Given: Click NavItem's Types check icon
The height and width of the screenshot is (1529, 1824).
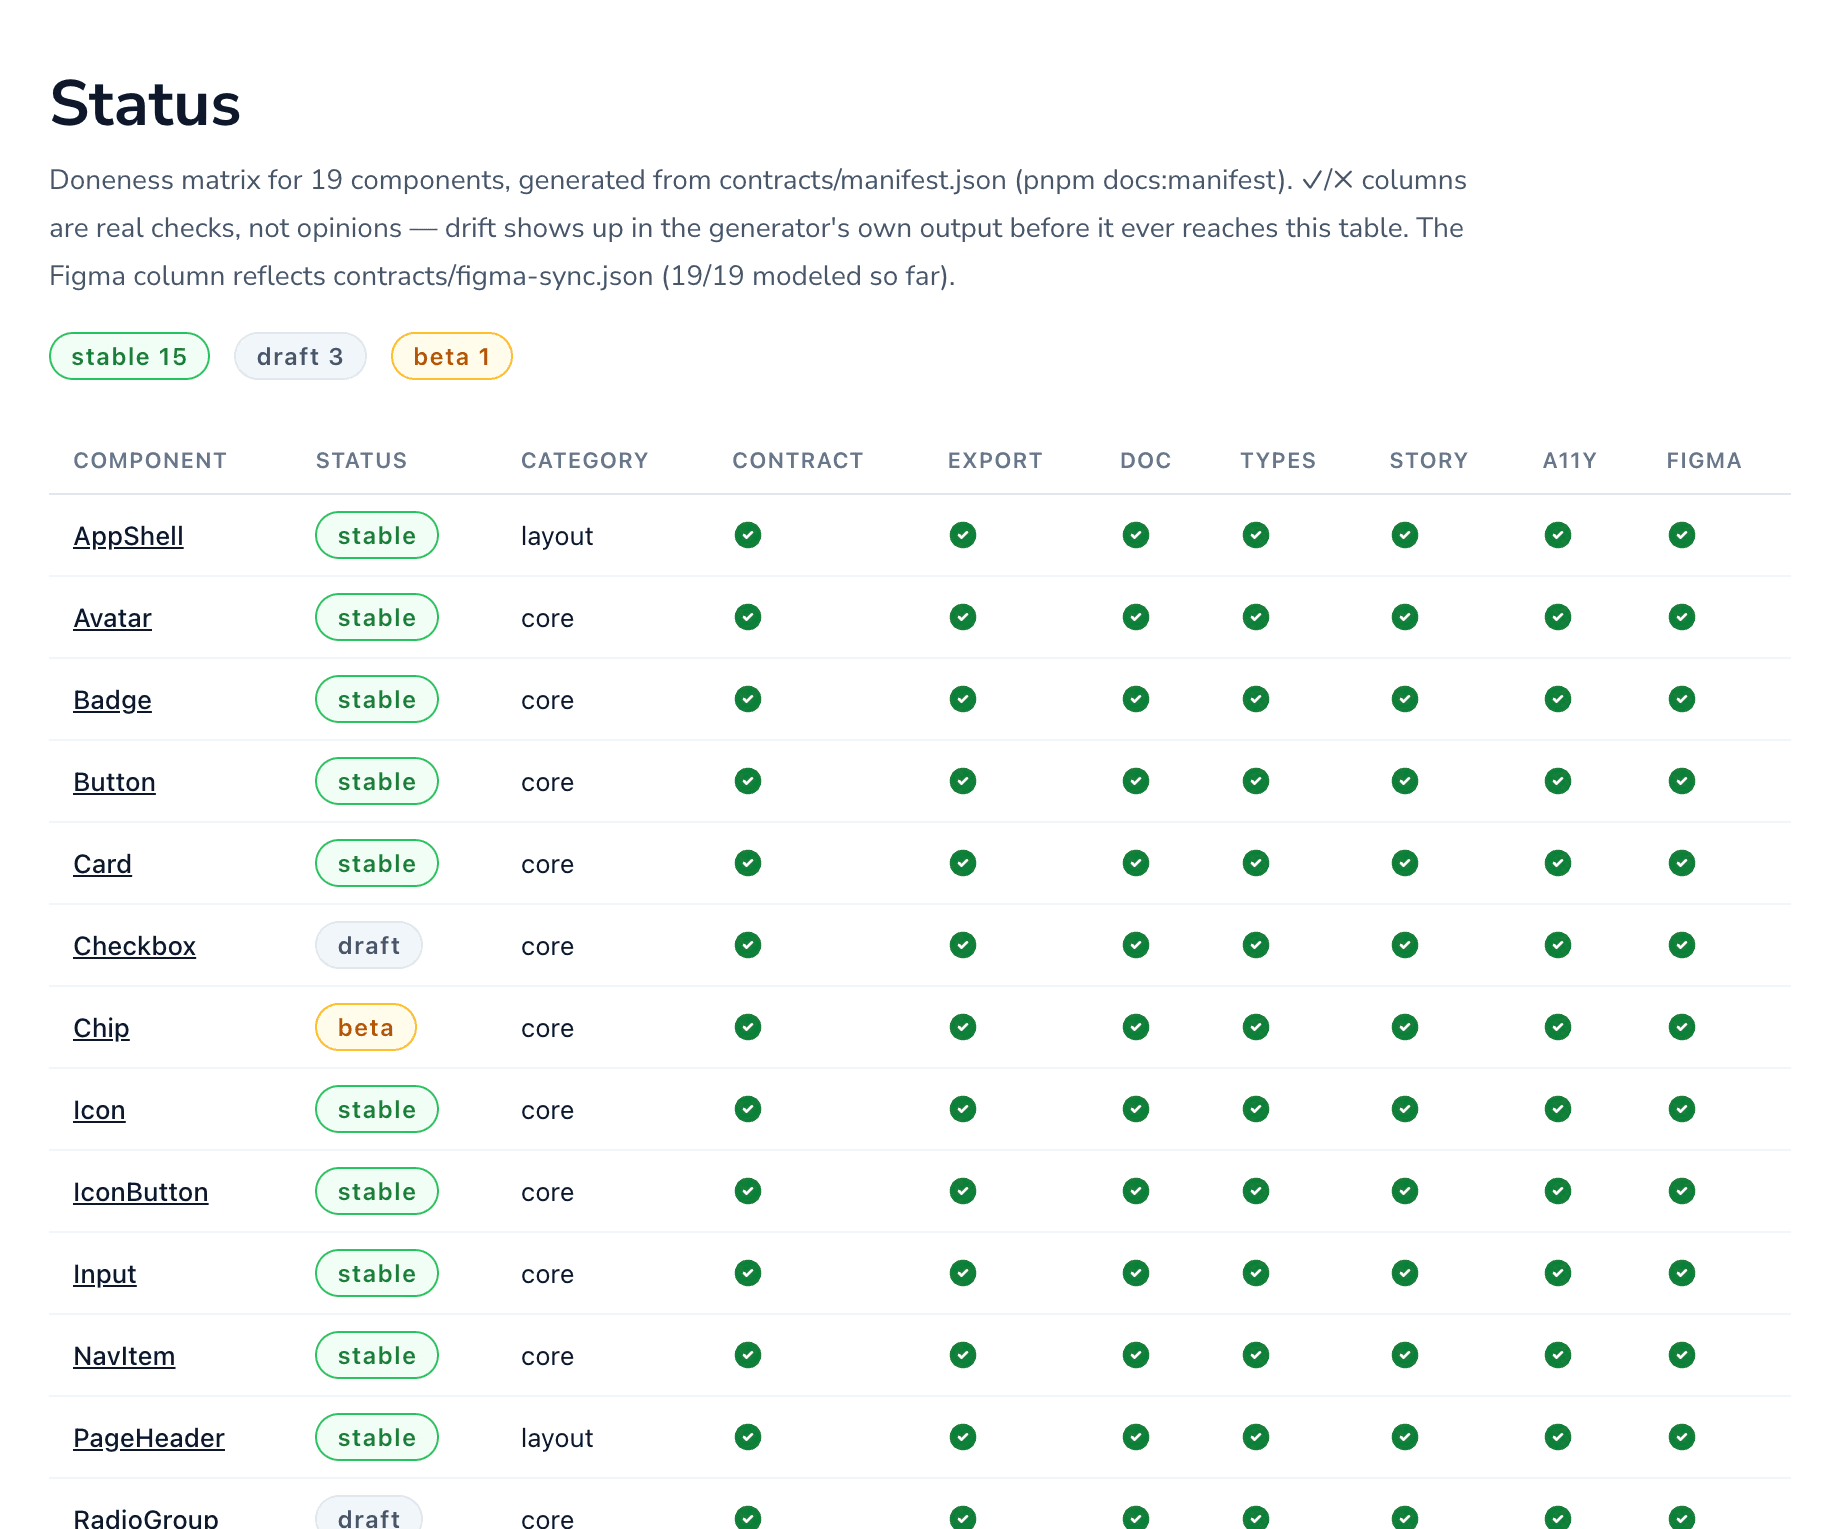Looking at the screenshot, I should (1256, 1355).
